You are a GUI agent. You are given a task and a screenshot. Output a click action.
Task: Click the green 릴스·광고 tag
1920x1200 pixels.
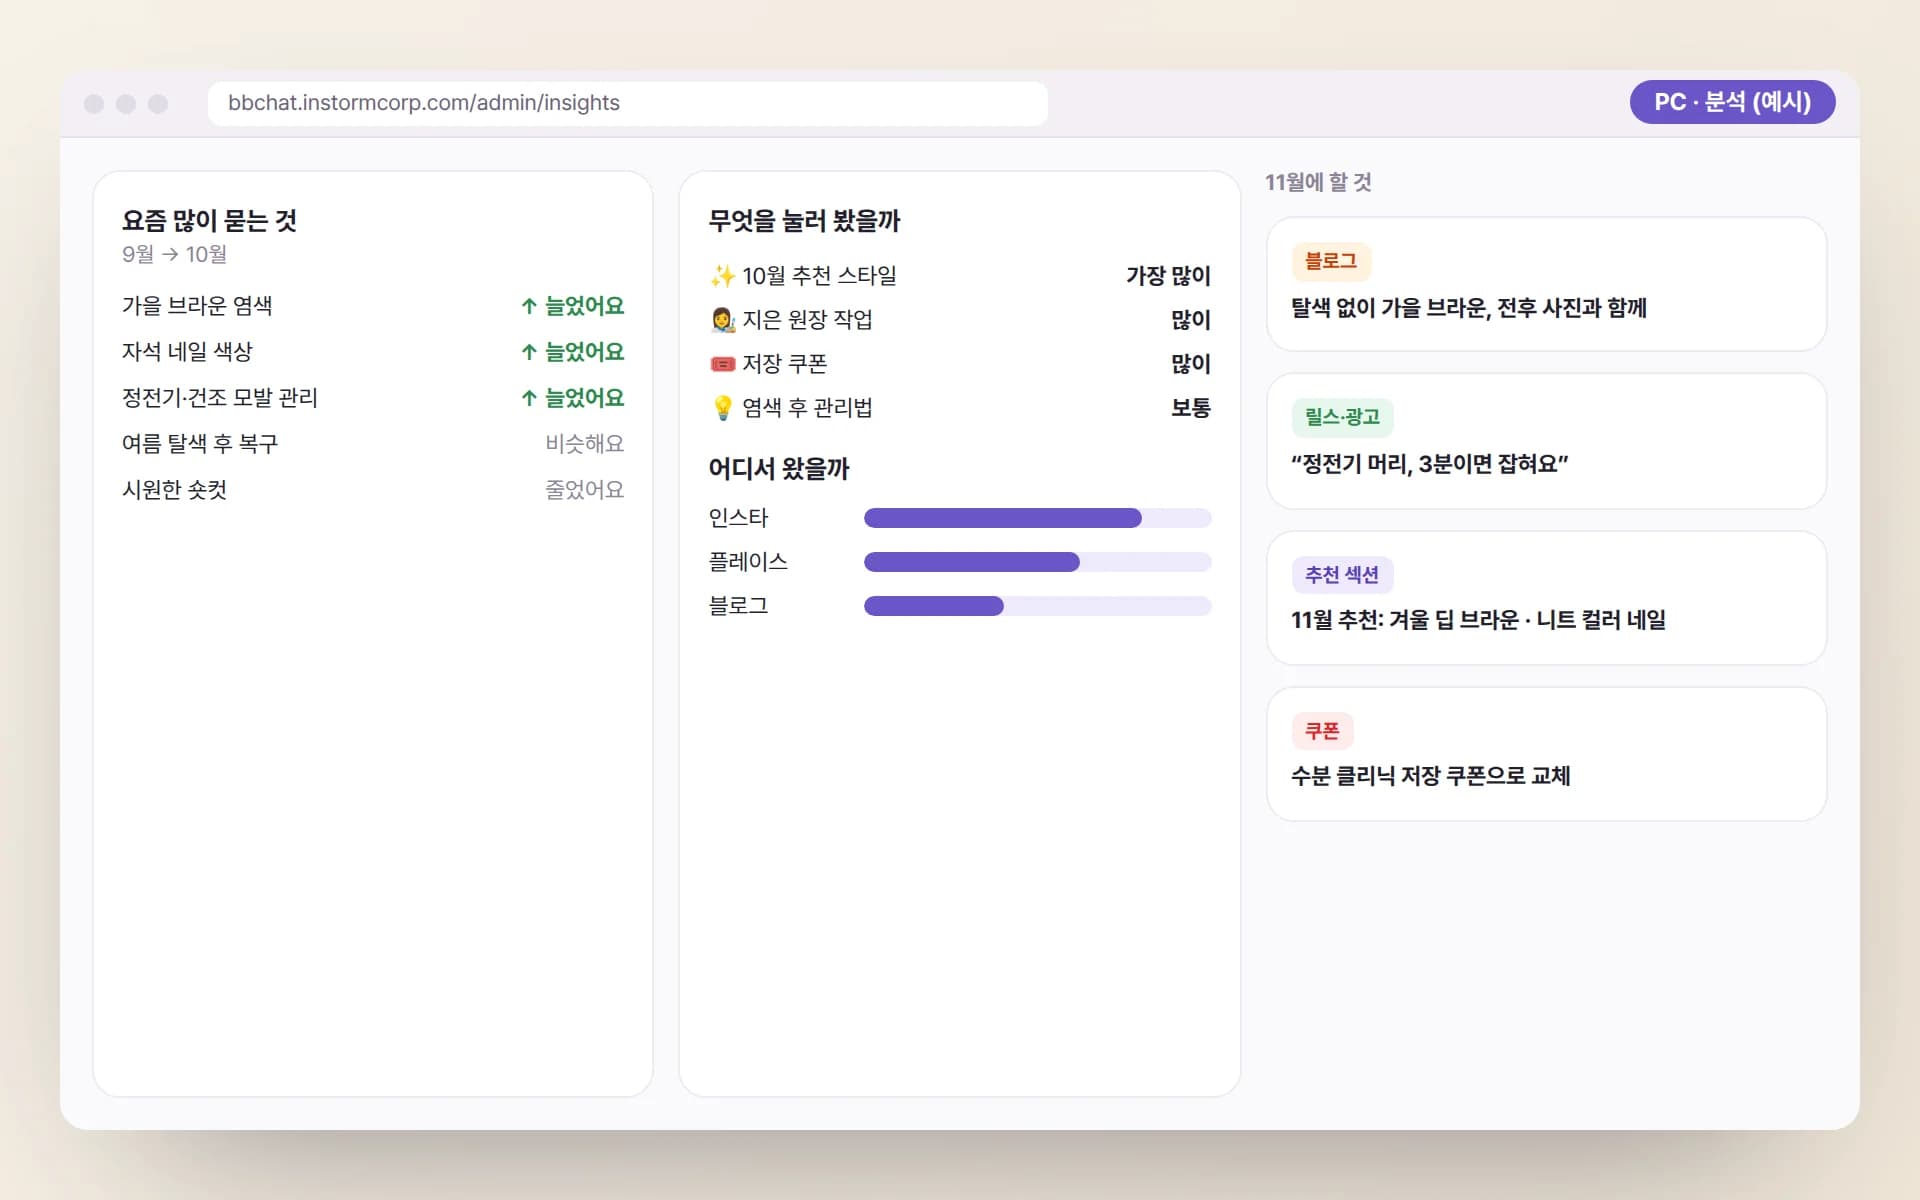click(x=1342, y=417)
